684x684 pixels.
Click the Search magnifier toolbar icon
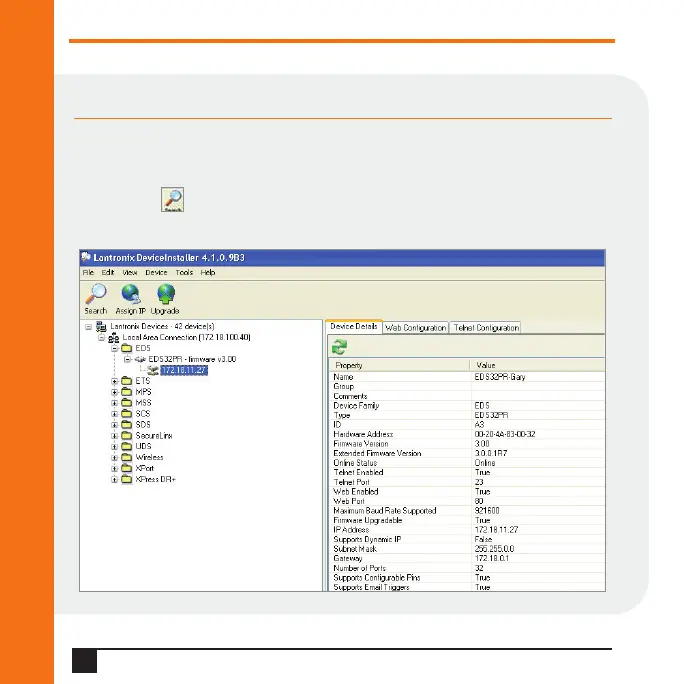pos(96,294)
